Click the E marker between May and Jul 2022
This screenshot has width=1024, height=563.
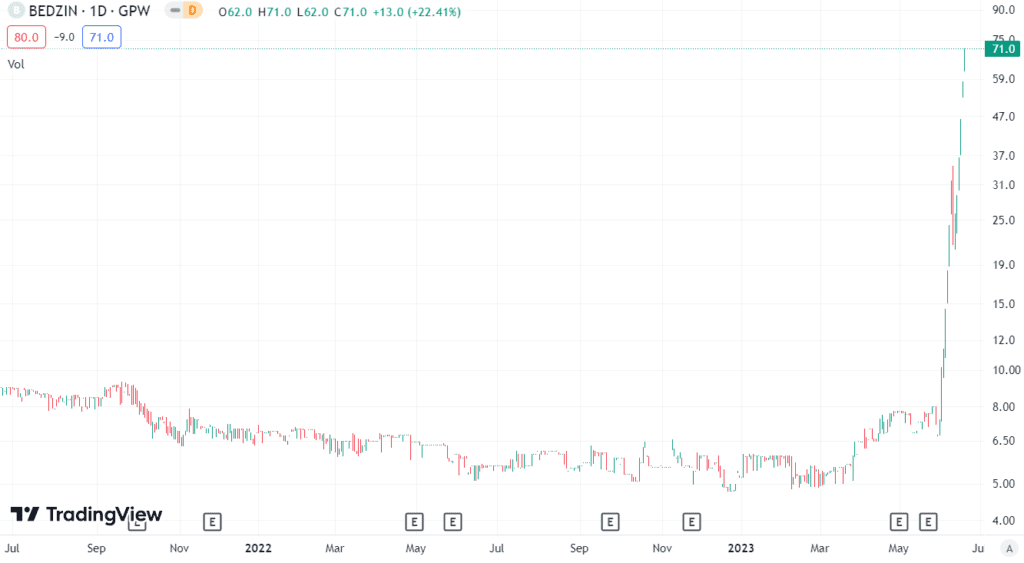tap(452, 521)
